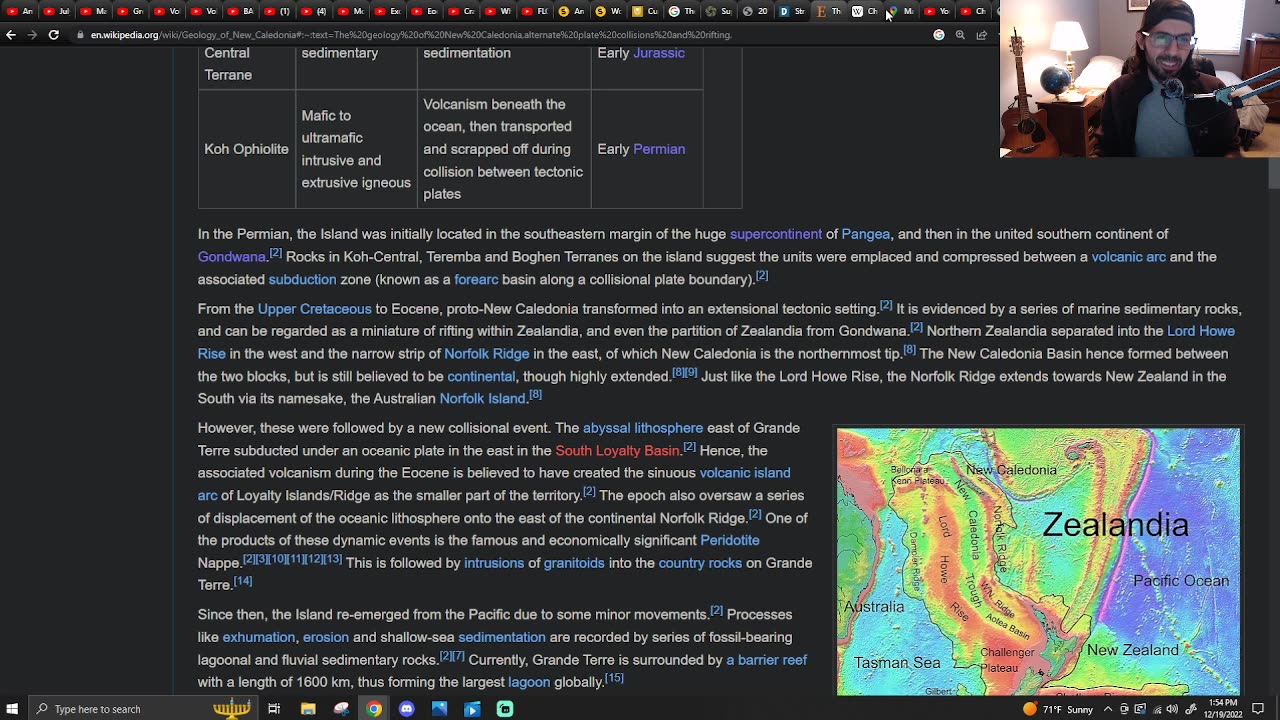This screenshot has height=720, width=1280.
Task: Open the Movies app on taskbar
Action: (x=472, y=709)
